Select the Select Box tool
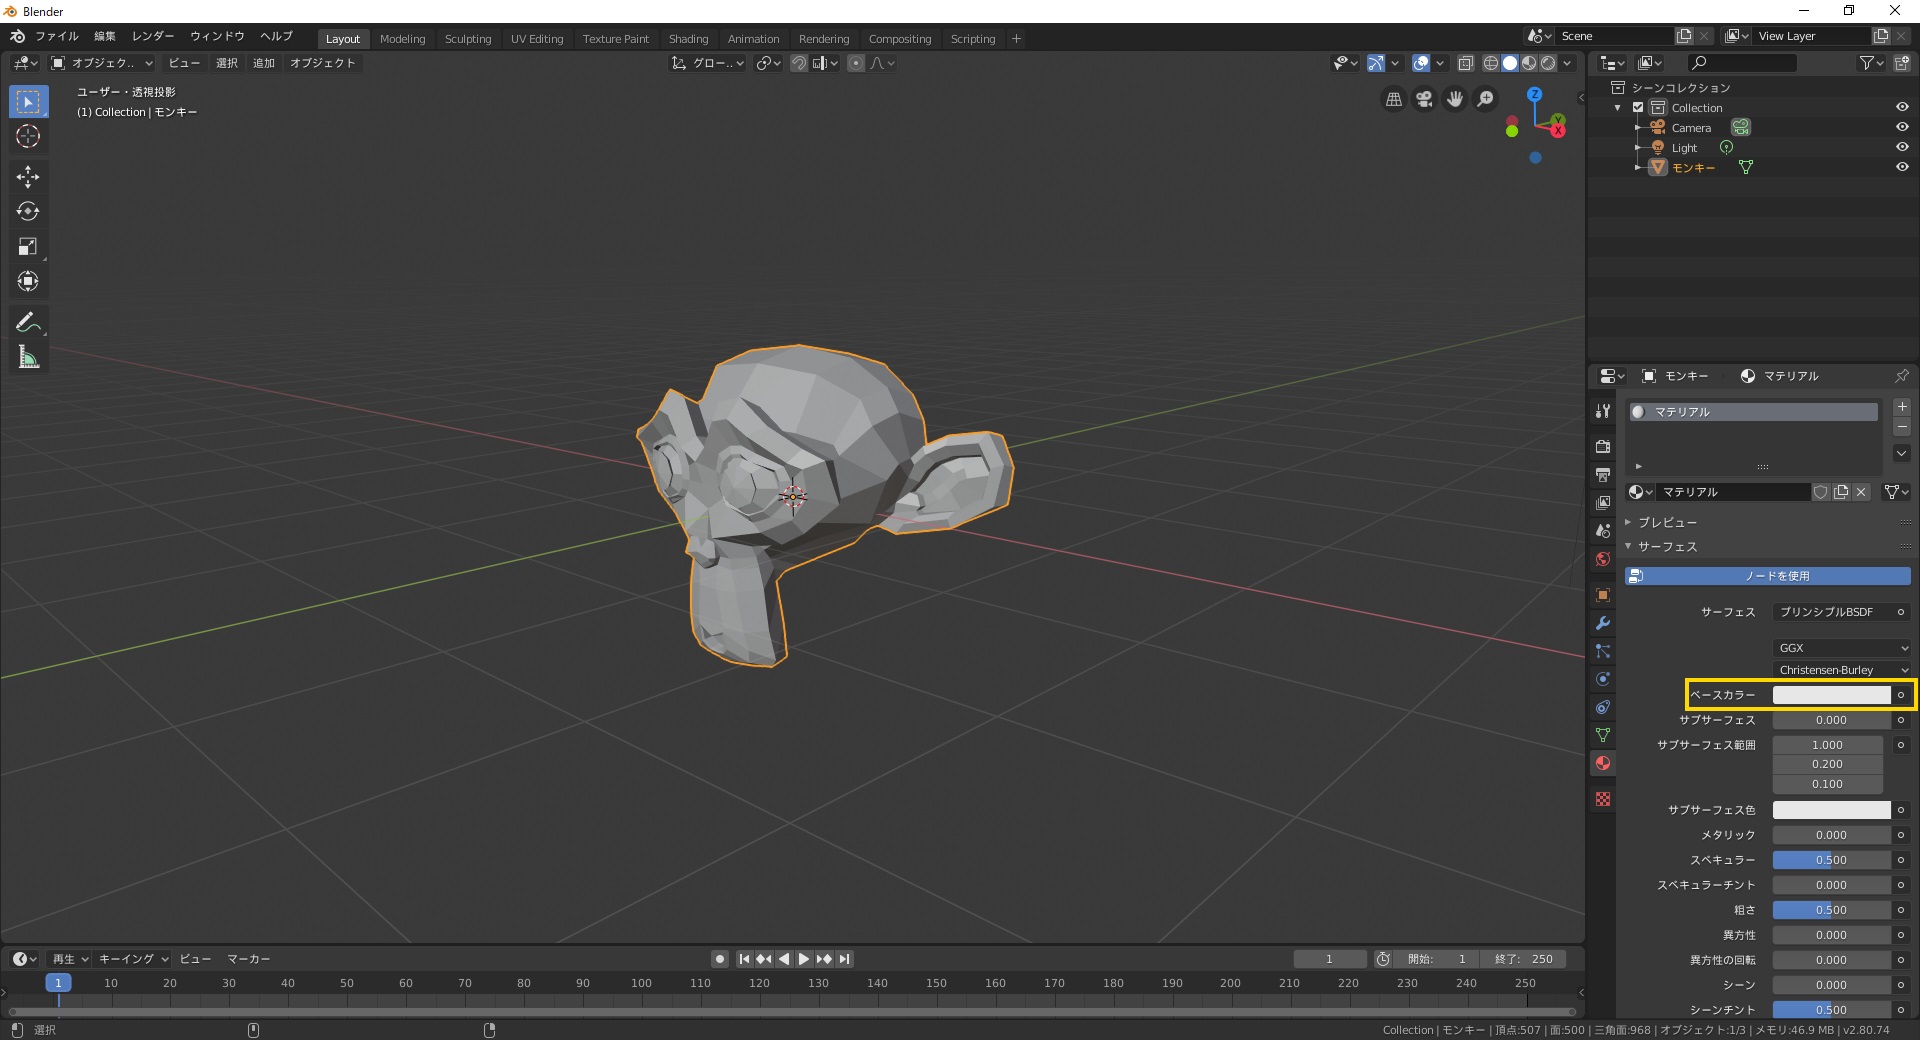Image resolution: width=1920 pixels, height=1040 pixels. [x=28, y=102]
